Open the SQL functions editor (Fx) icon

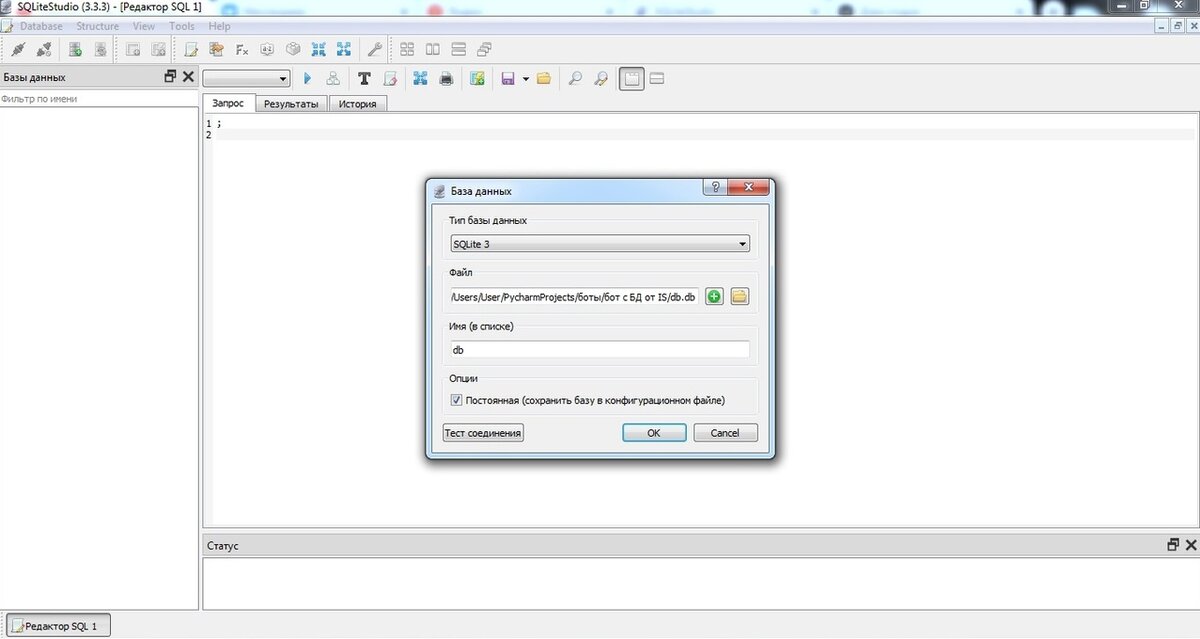[x=242, y=49]
